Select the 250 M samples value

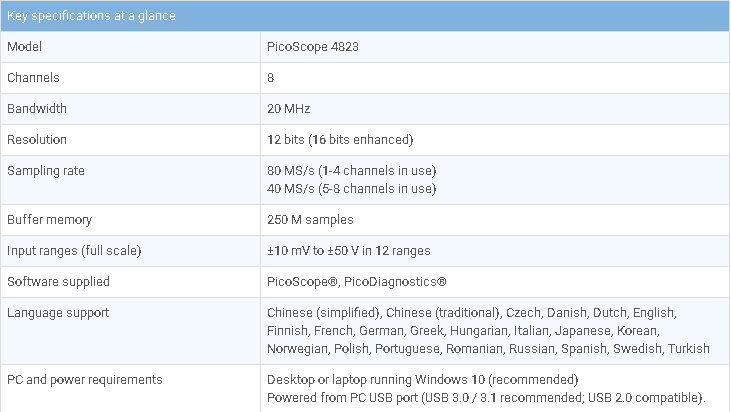pos(310,219)
